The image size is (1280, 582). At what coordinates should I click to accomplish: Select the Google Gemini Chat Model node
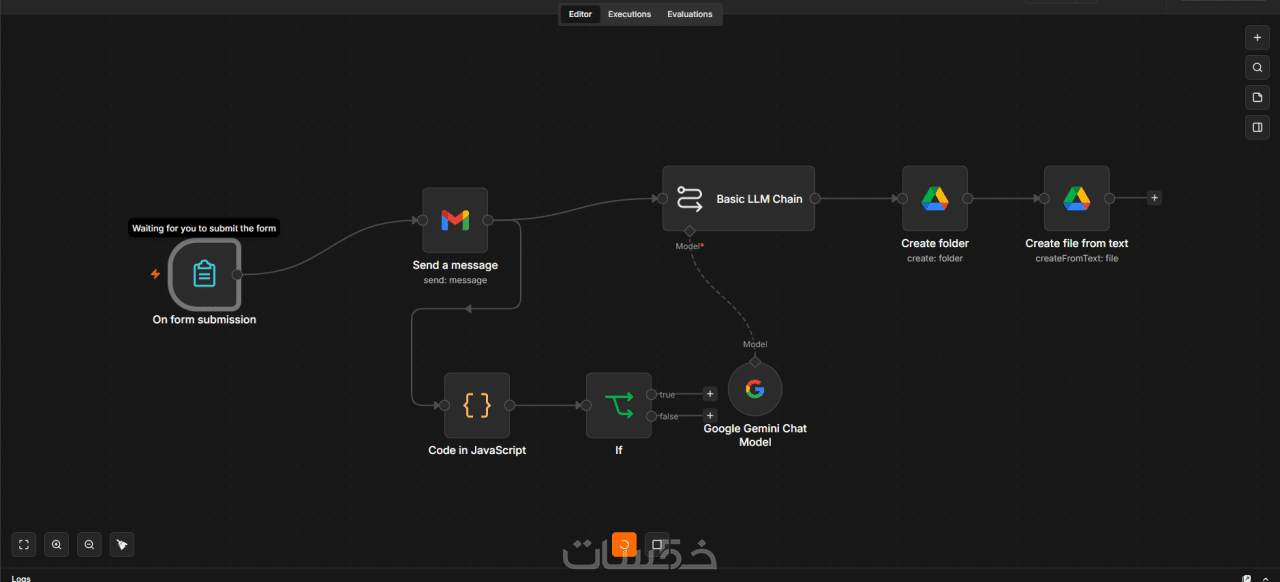point(755,389)
